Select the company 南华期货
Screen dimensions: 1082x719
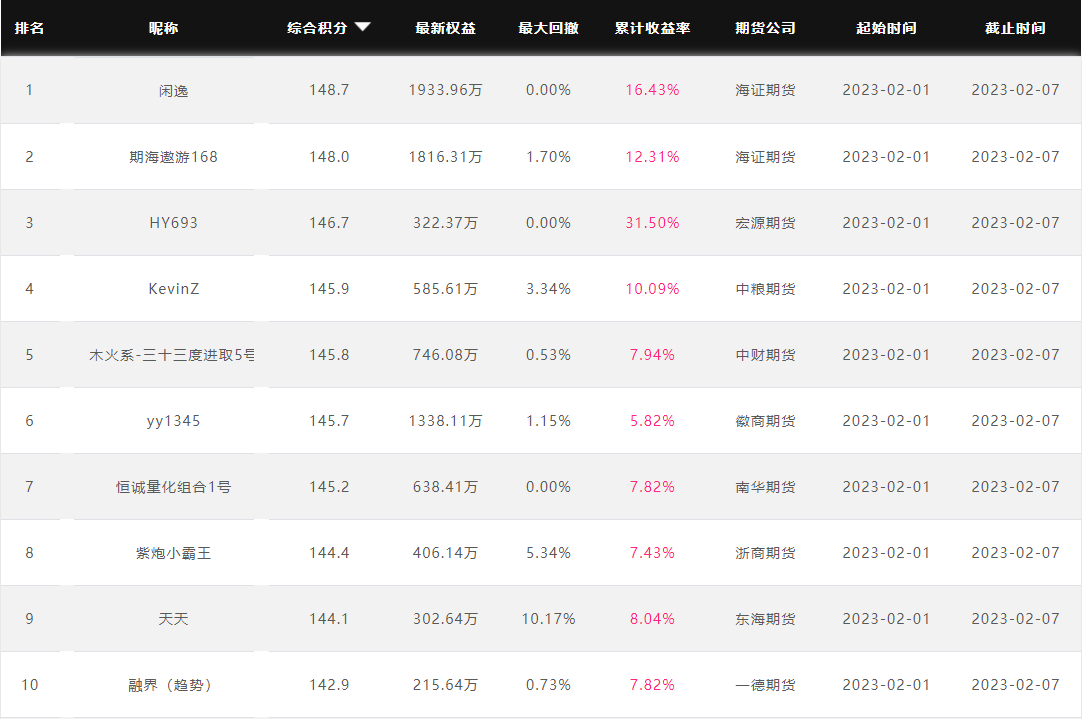click(x=765, y=487)
